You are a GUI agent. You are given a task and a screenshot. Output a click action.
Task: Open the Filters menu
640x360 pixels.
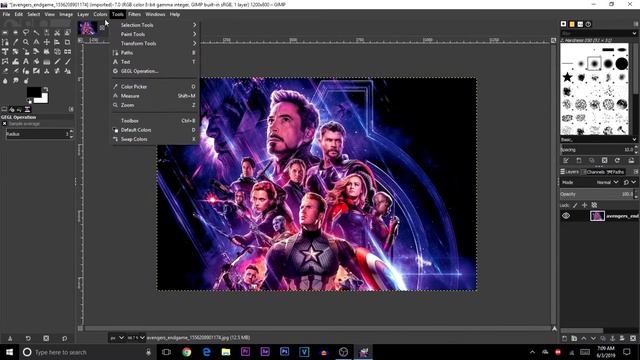134,14
